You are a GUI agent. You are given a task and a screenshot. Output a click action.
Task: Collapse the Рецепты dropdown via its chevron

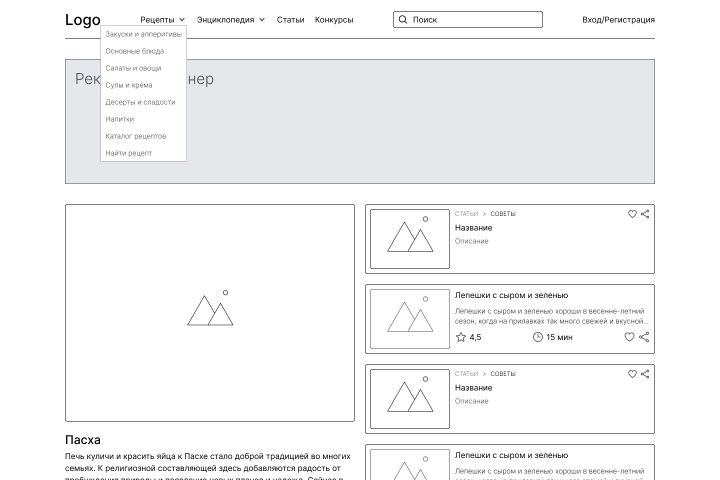point(182,20)
